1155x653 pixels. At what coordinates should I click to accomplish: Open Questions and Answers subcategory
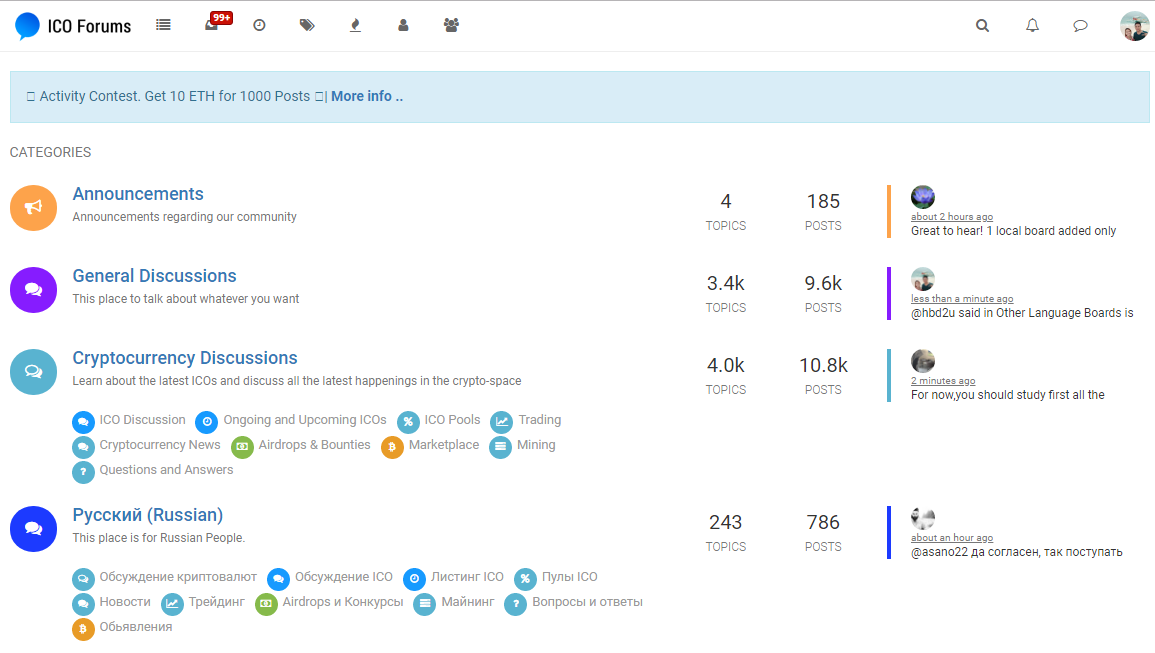166,469
